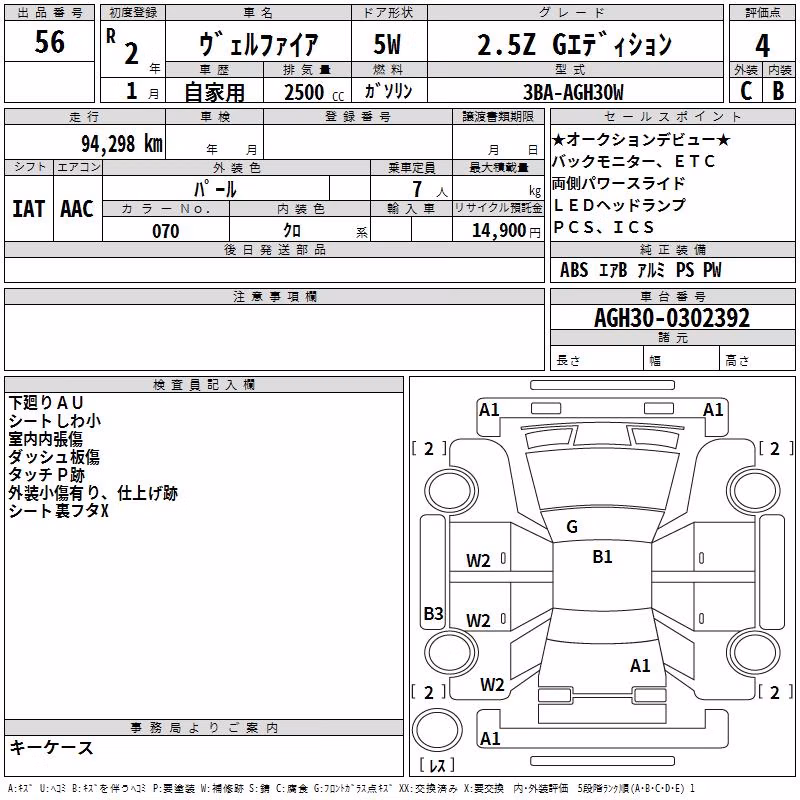Screen dimensions: 800x800
Task: Select the 幅 dimension field
Action: click(682, 358)
